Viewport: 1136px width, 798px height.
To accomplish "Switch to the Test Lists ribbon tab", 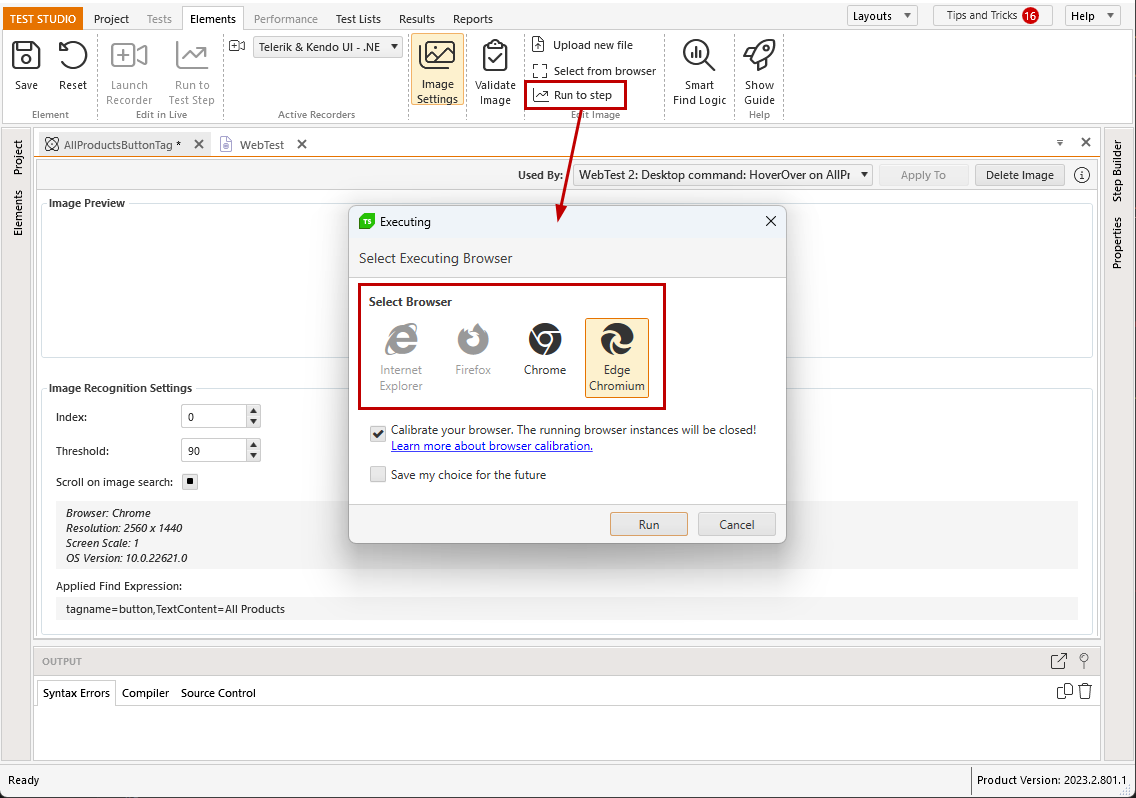I will click(x=358, y=19).
